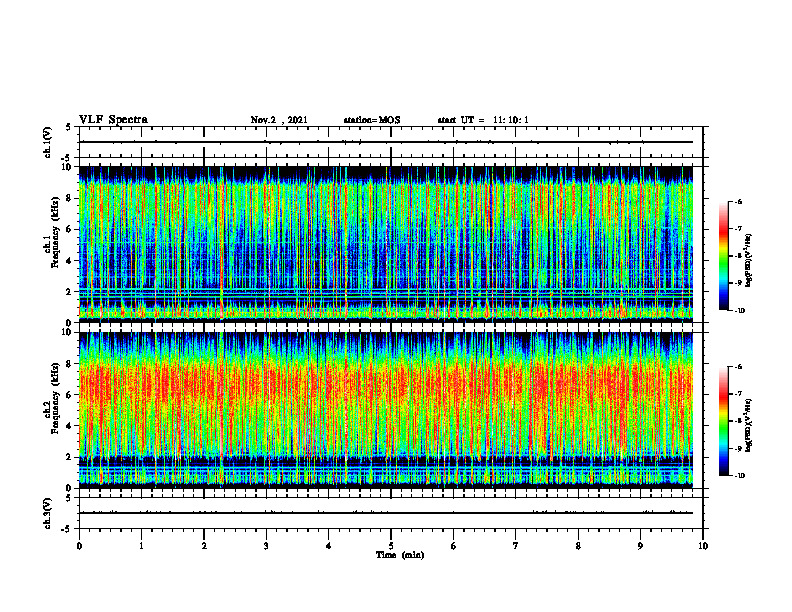
Task: Click time-axis tick label "5"
Action: 391,546
